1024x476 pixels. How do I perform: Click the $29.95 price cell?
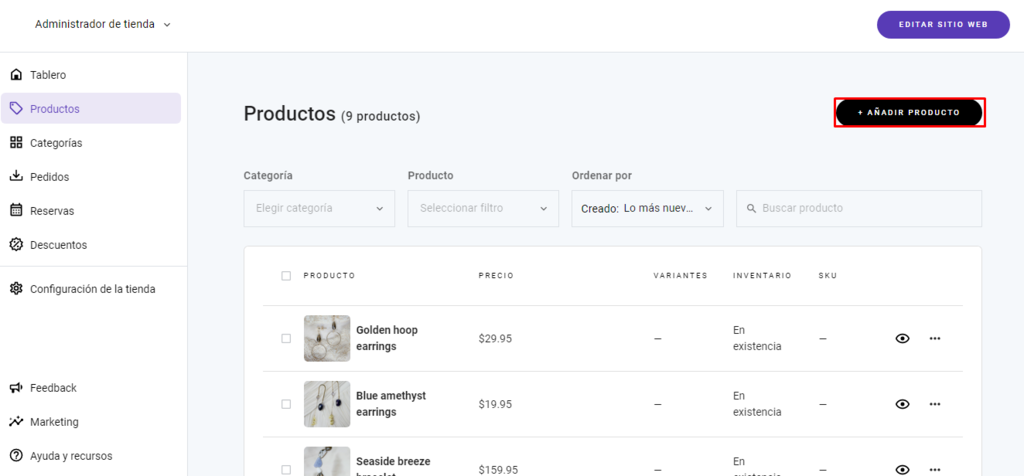495,338
